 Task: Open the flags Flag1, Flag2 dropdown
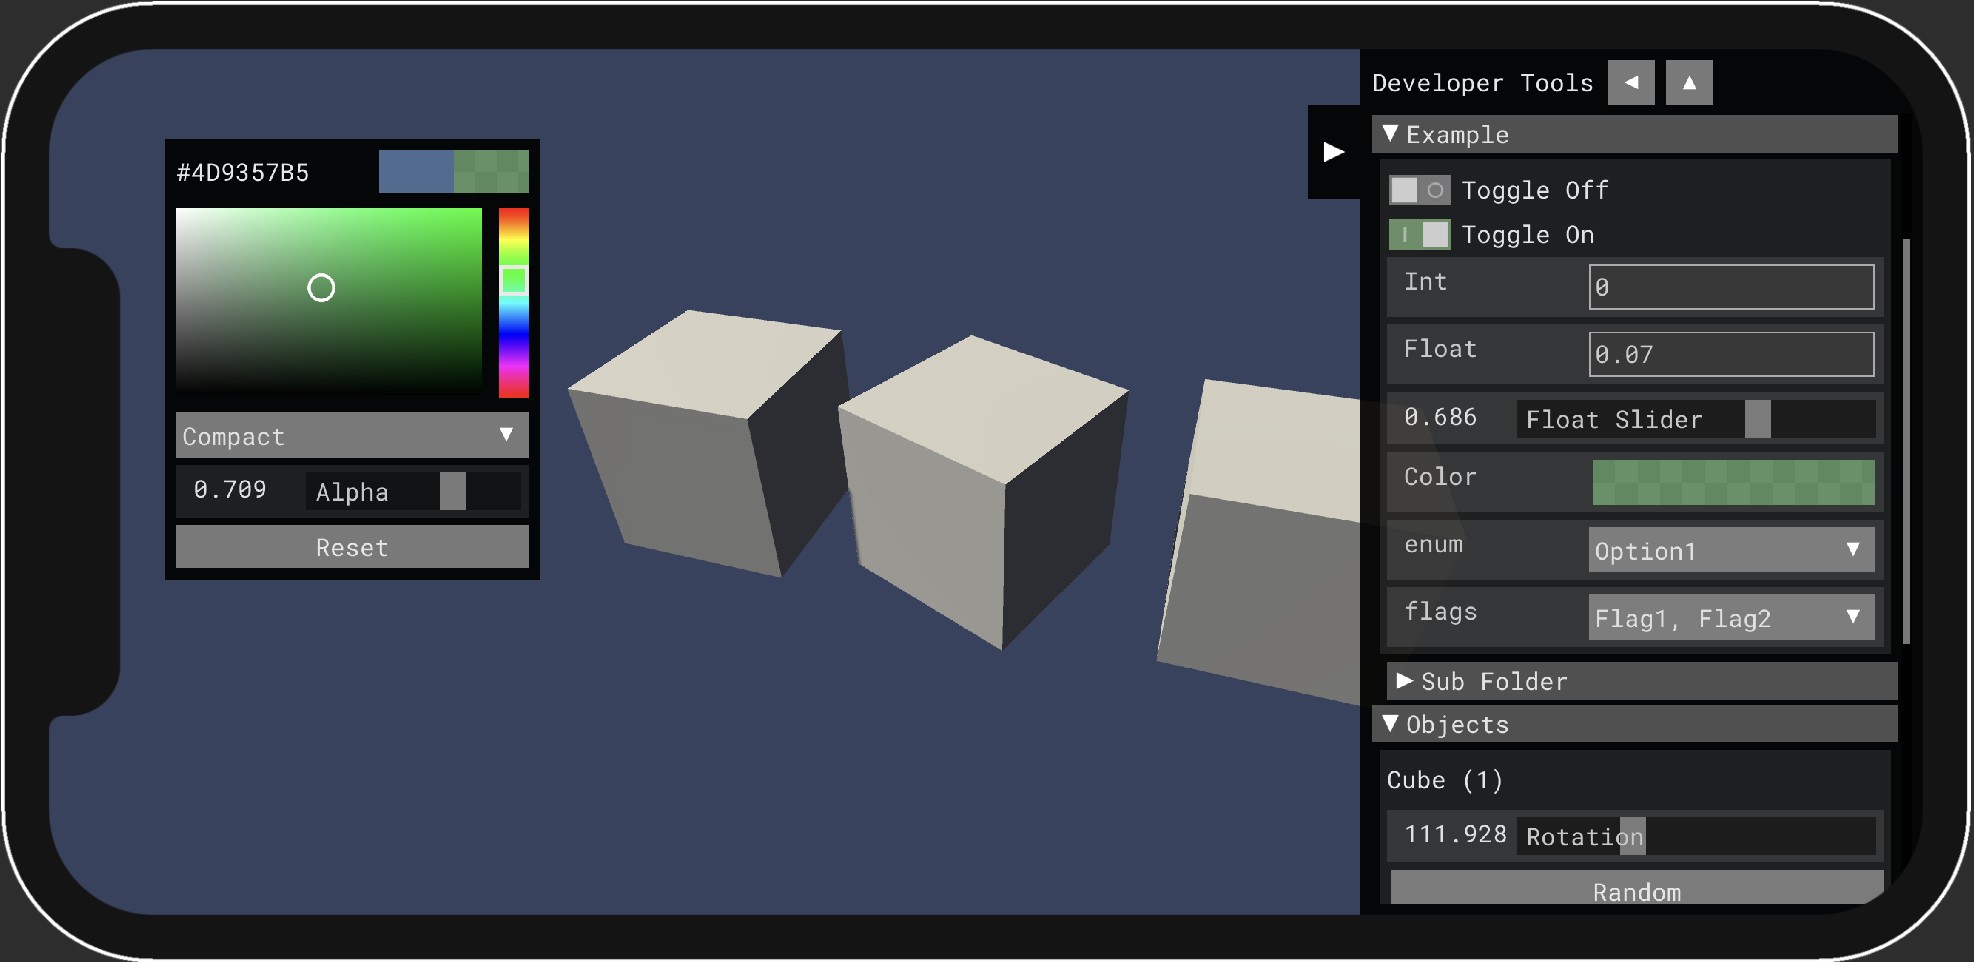(x=1730, y=618)
